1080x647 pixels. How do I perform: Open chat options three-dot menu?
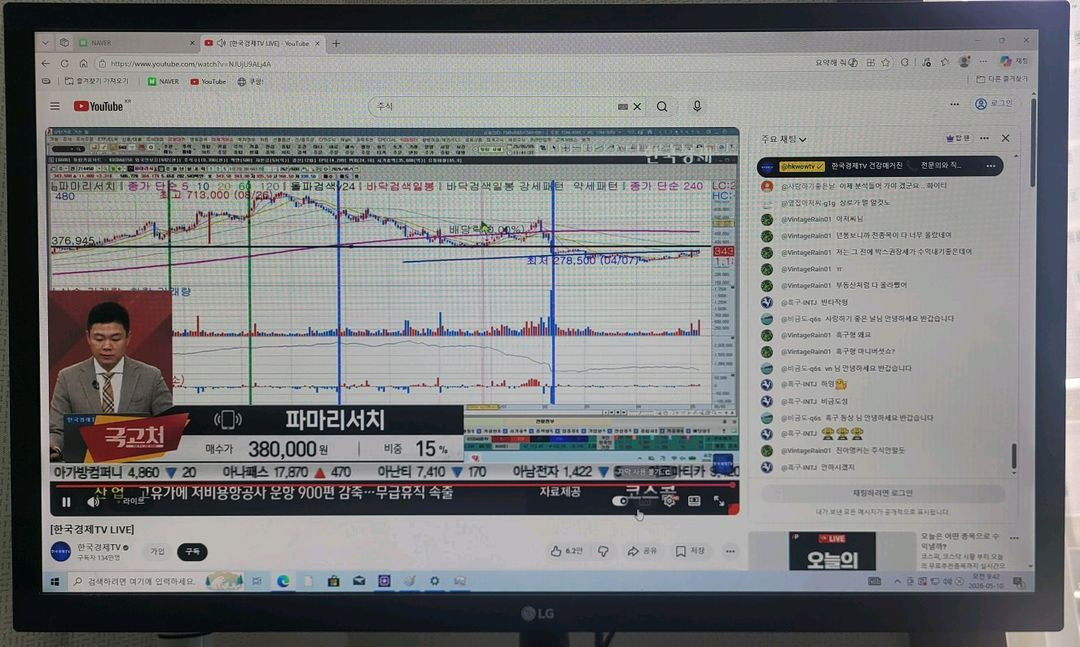[x=984, y=138]
